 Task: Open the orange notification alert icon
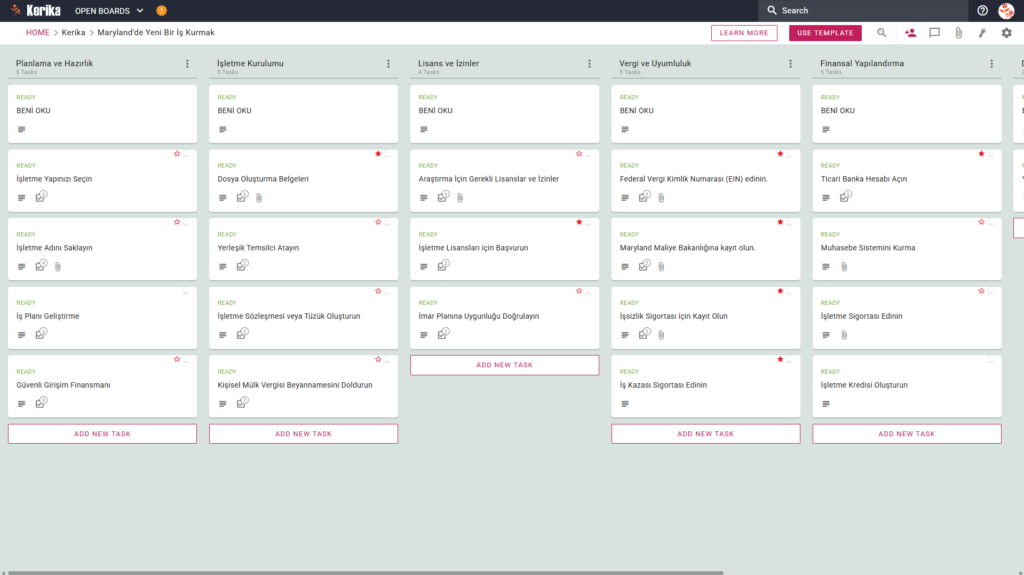coord(161,10)
